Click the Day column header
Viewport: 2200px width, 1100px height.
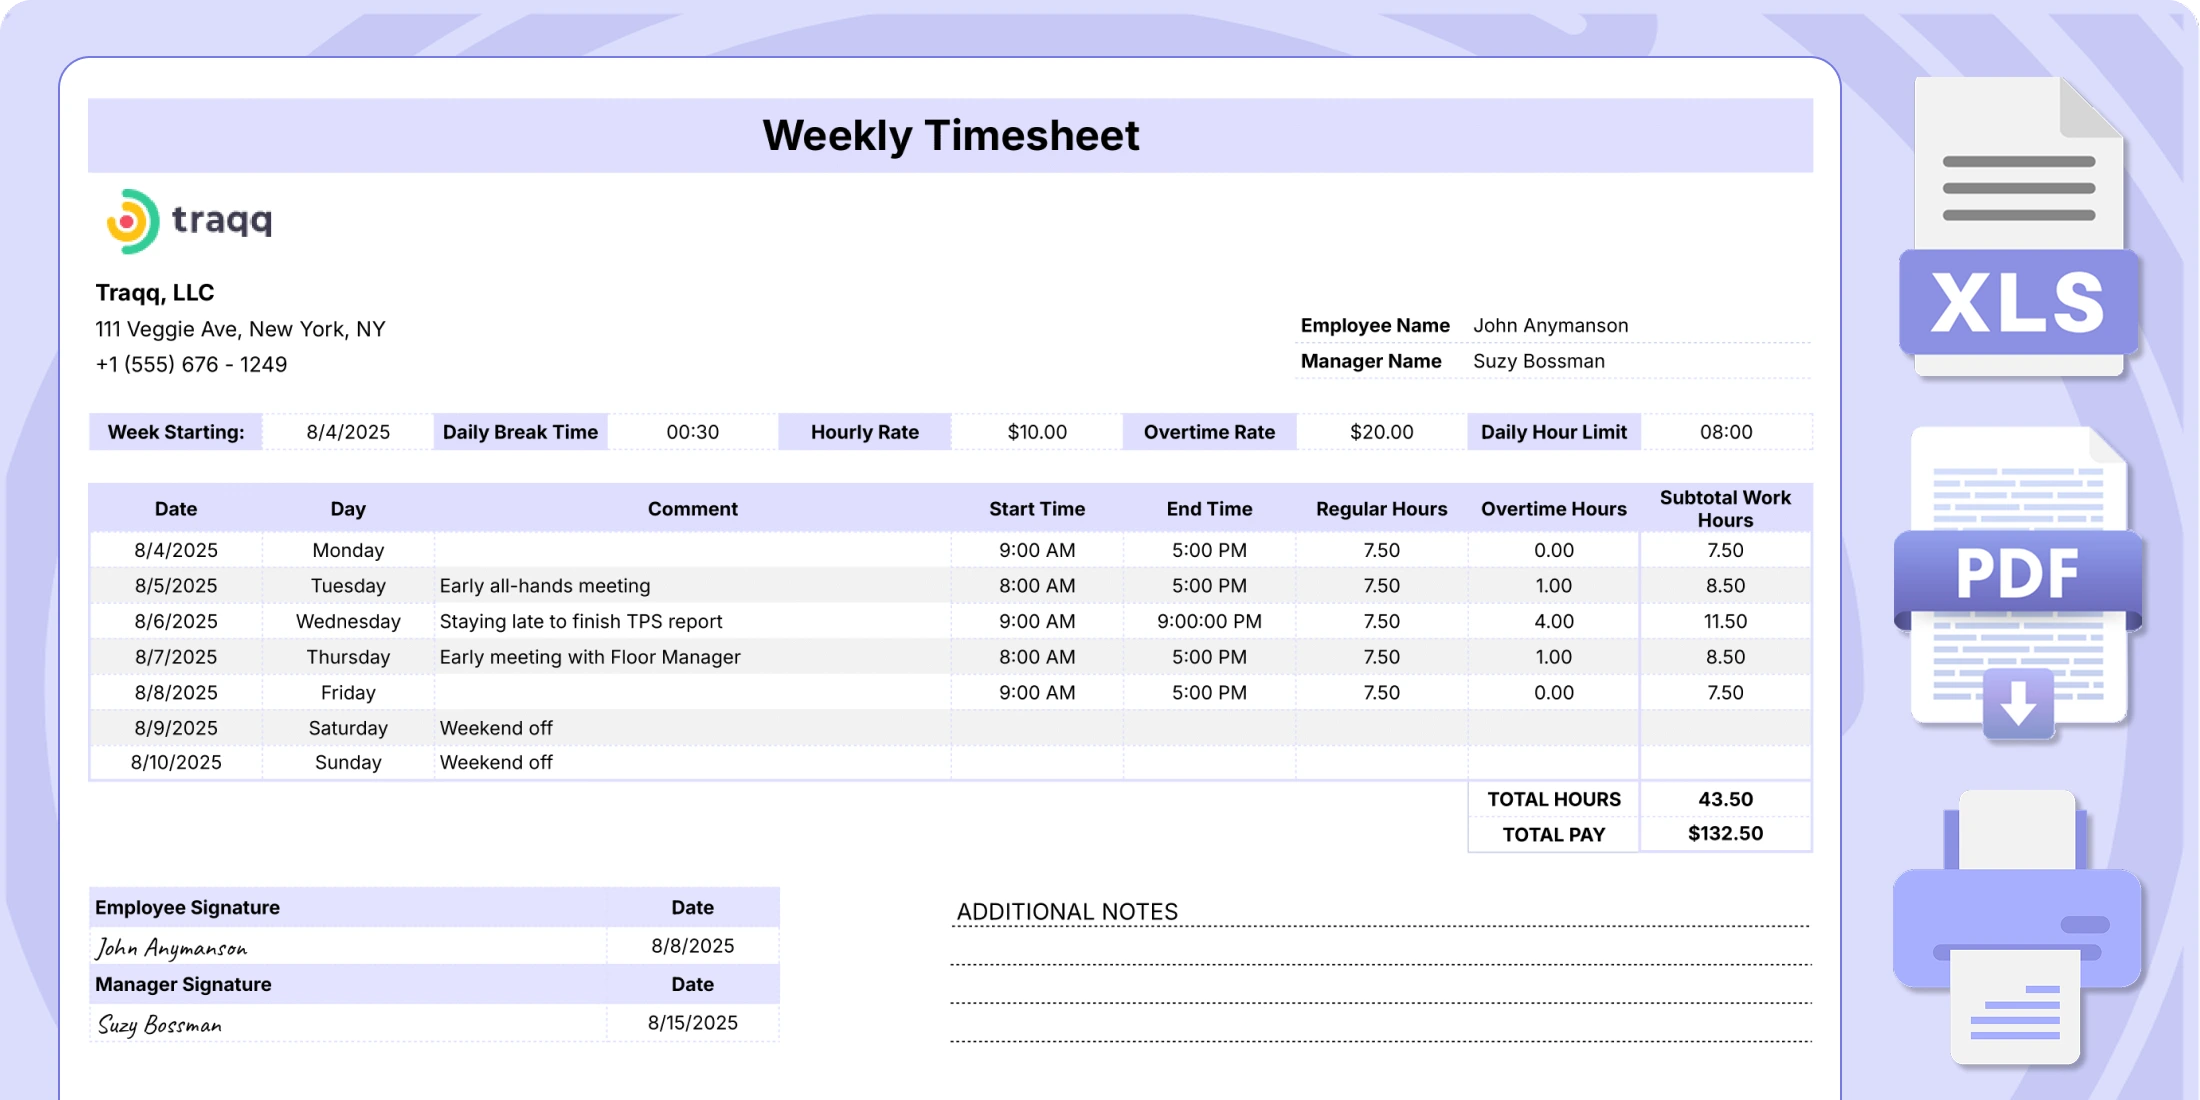[x=348, y=509]
